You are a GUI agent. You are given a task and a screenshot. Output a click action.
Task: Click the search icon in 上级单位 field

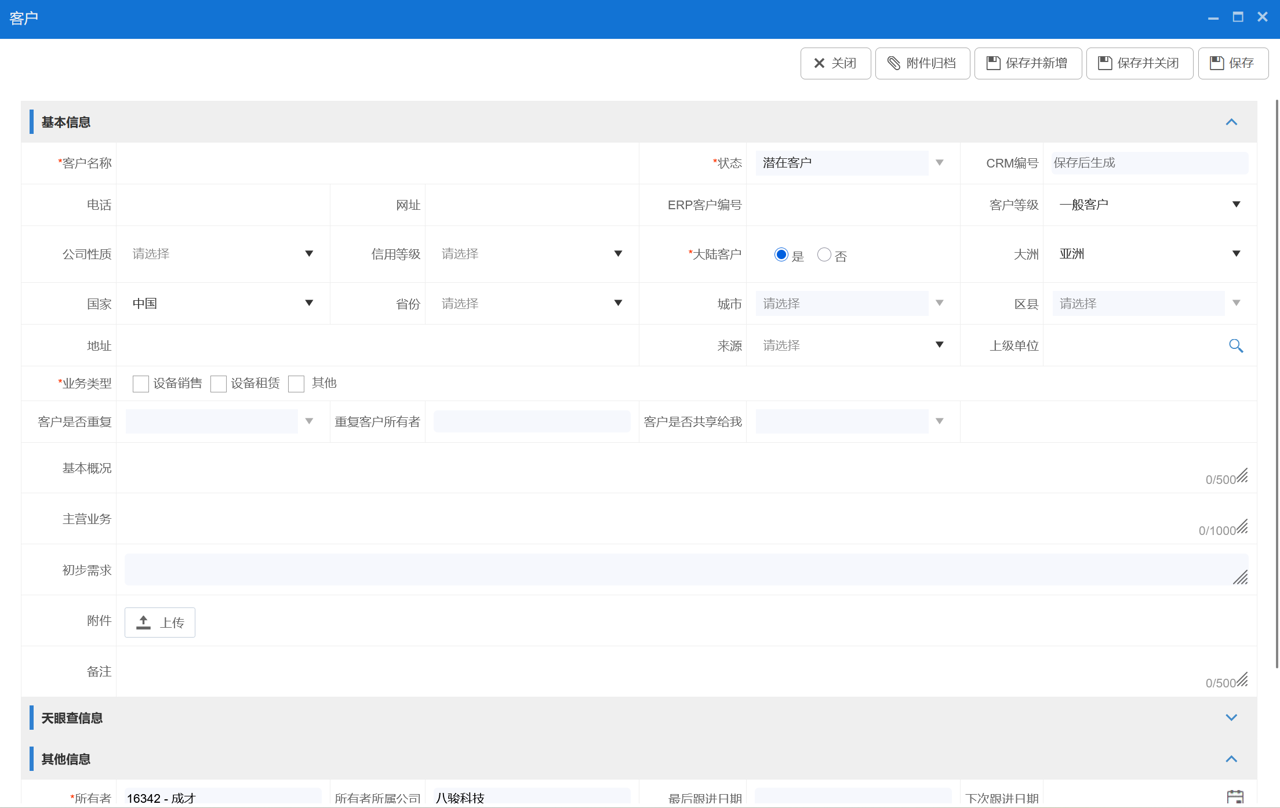coord(1236,346)
